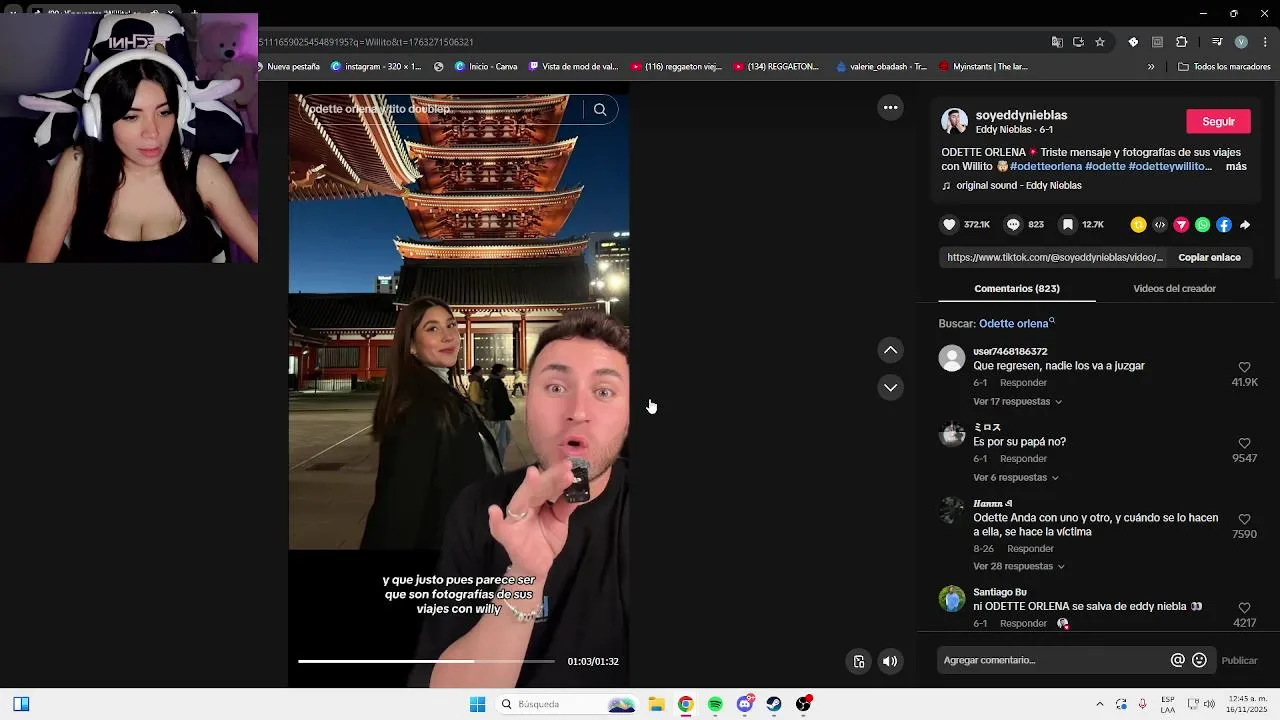This screenshot has width=1280, height=720.
Task: Open the emoji picker in the comment box
Action: click(1200, 660)
